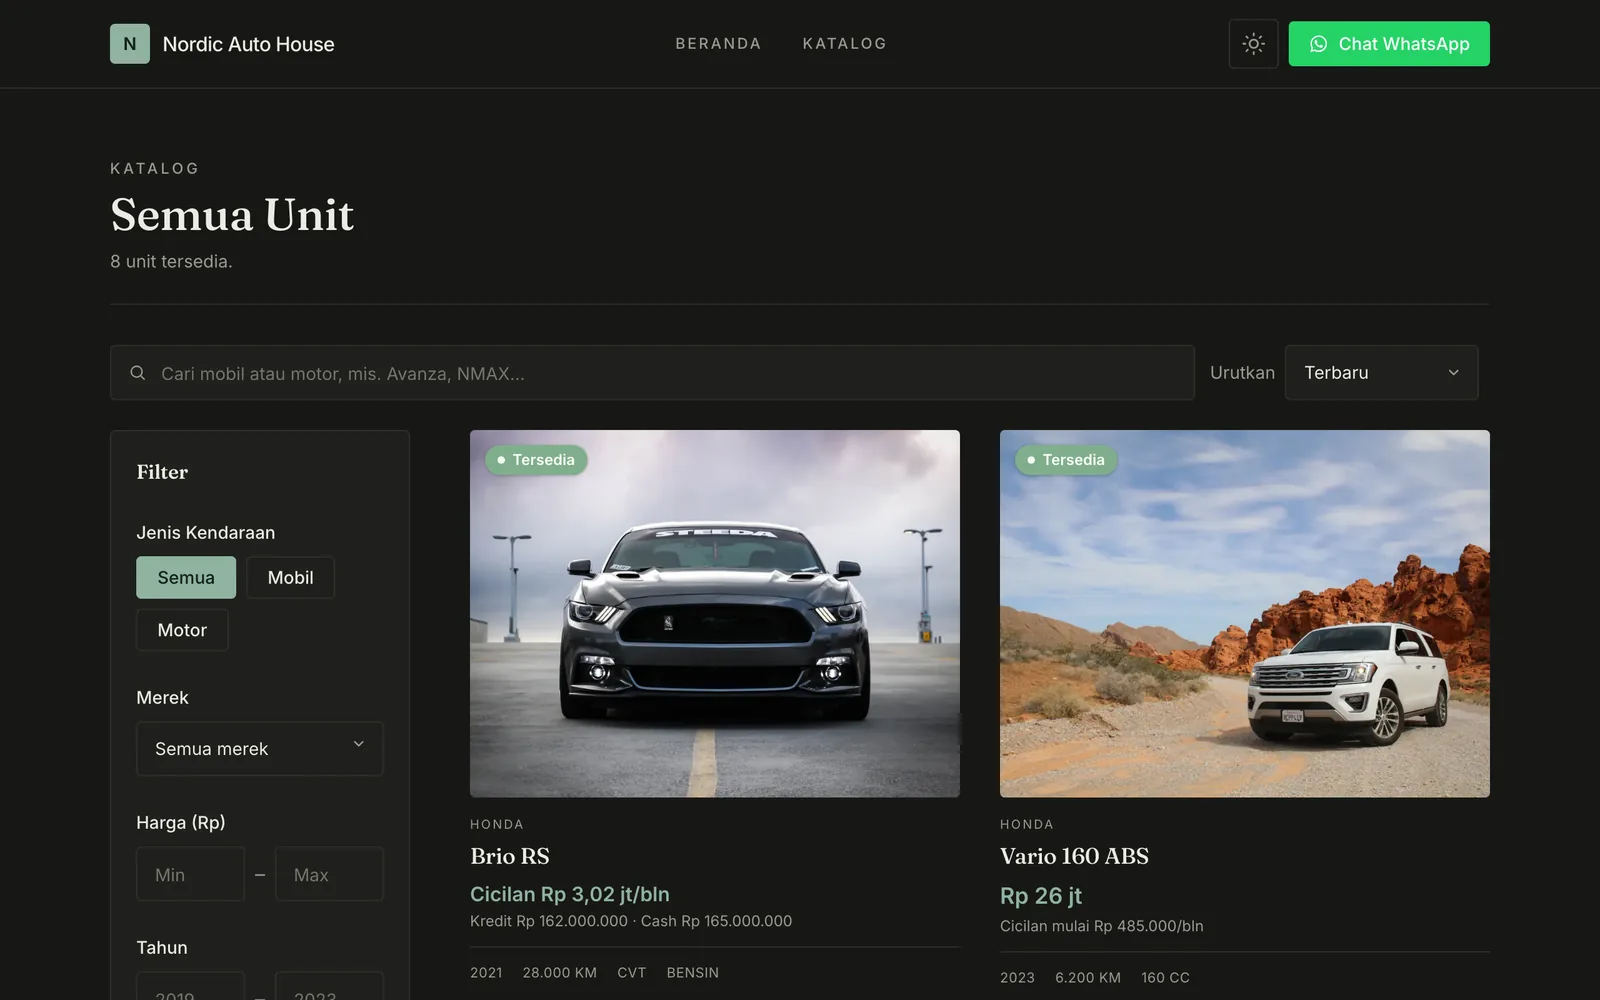Click the Merek dropdown chevron arrow
This screenshot has width=1600, height=1000.
pos(359,744)
